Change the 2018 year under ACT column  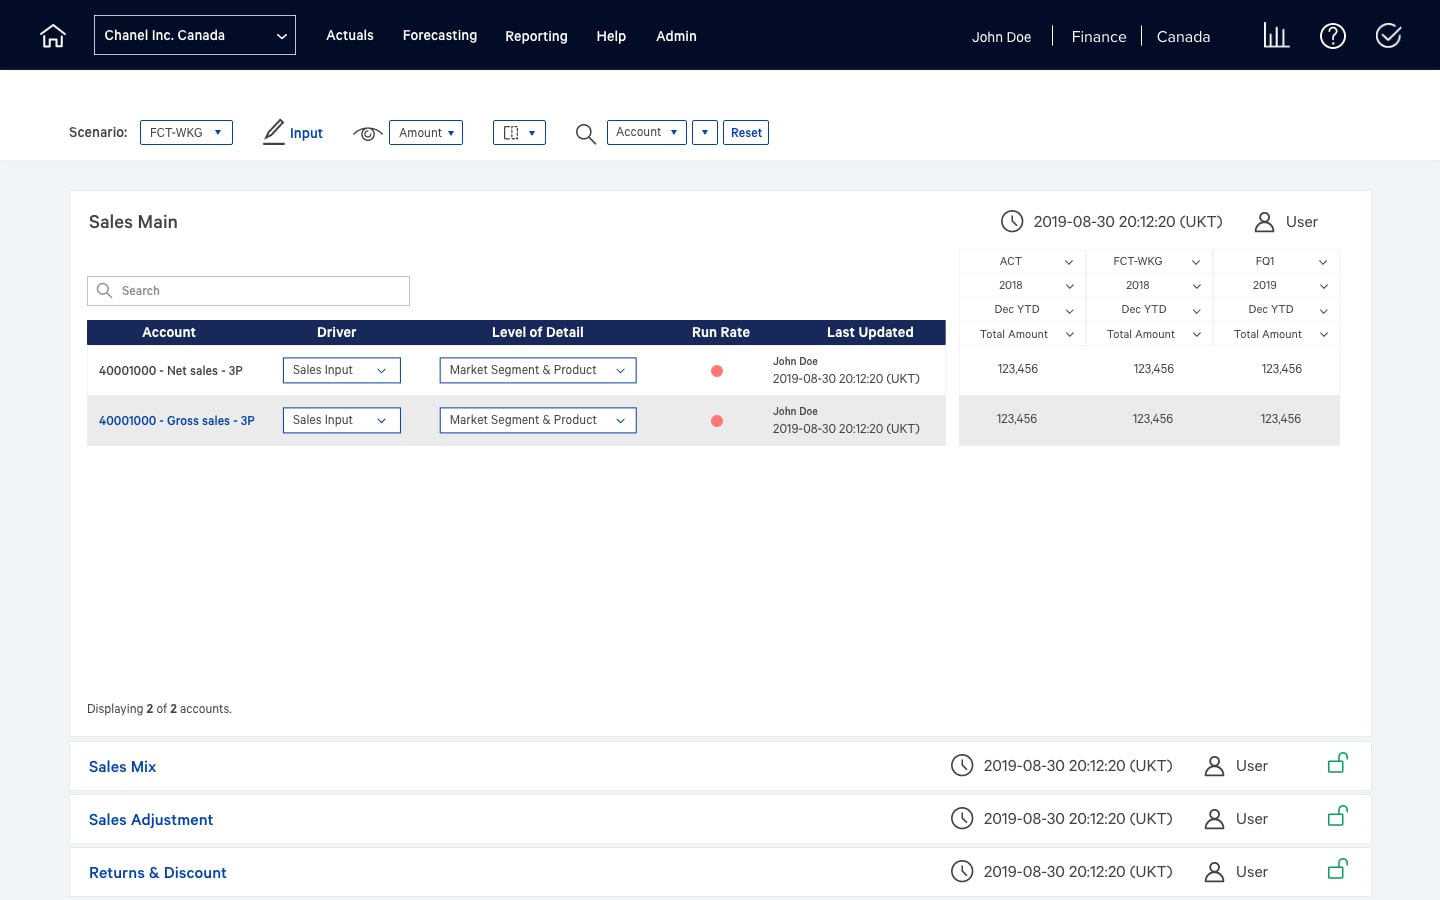point(1022,285)
